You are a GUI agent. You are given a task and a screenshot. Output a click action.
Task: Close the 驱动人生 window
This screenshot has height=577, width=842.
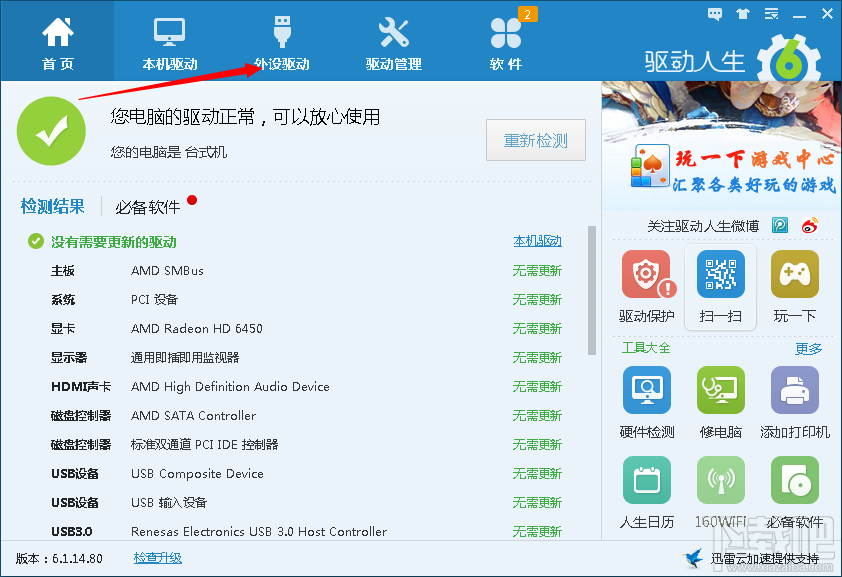pyautogui.click(x=828, y=14)
